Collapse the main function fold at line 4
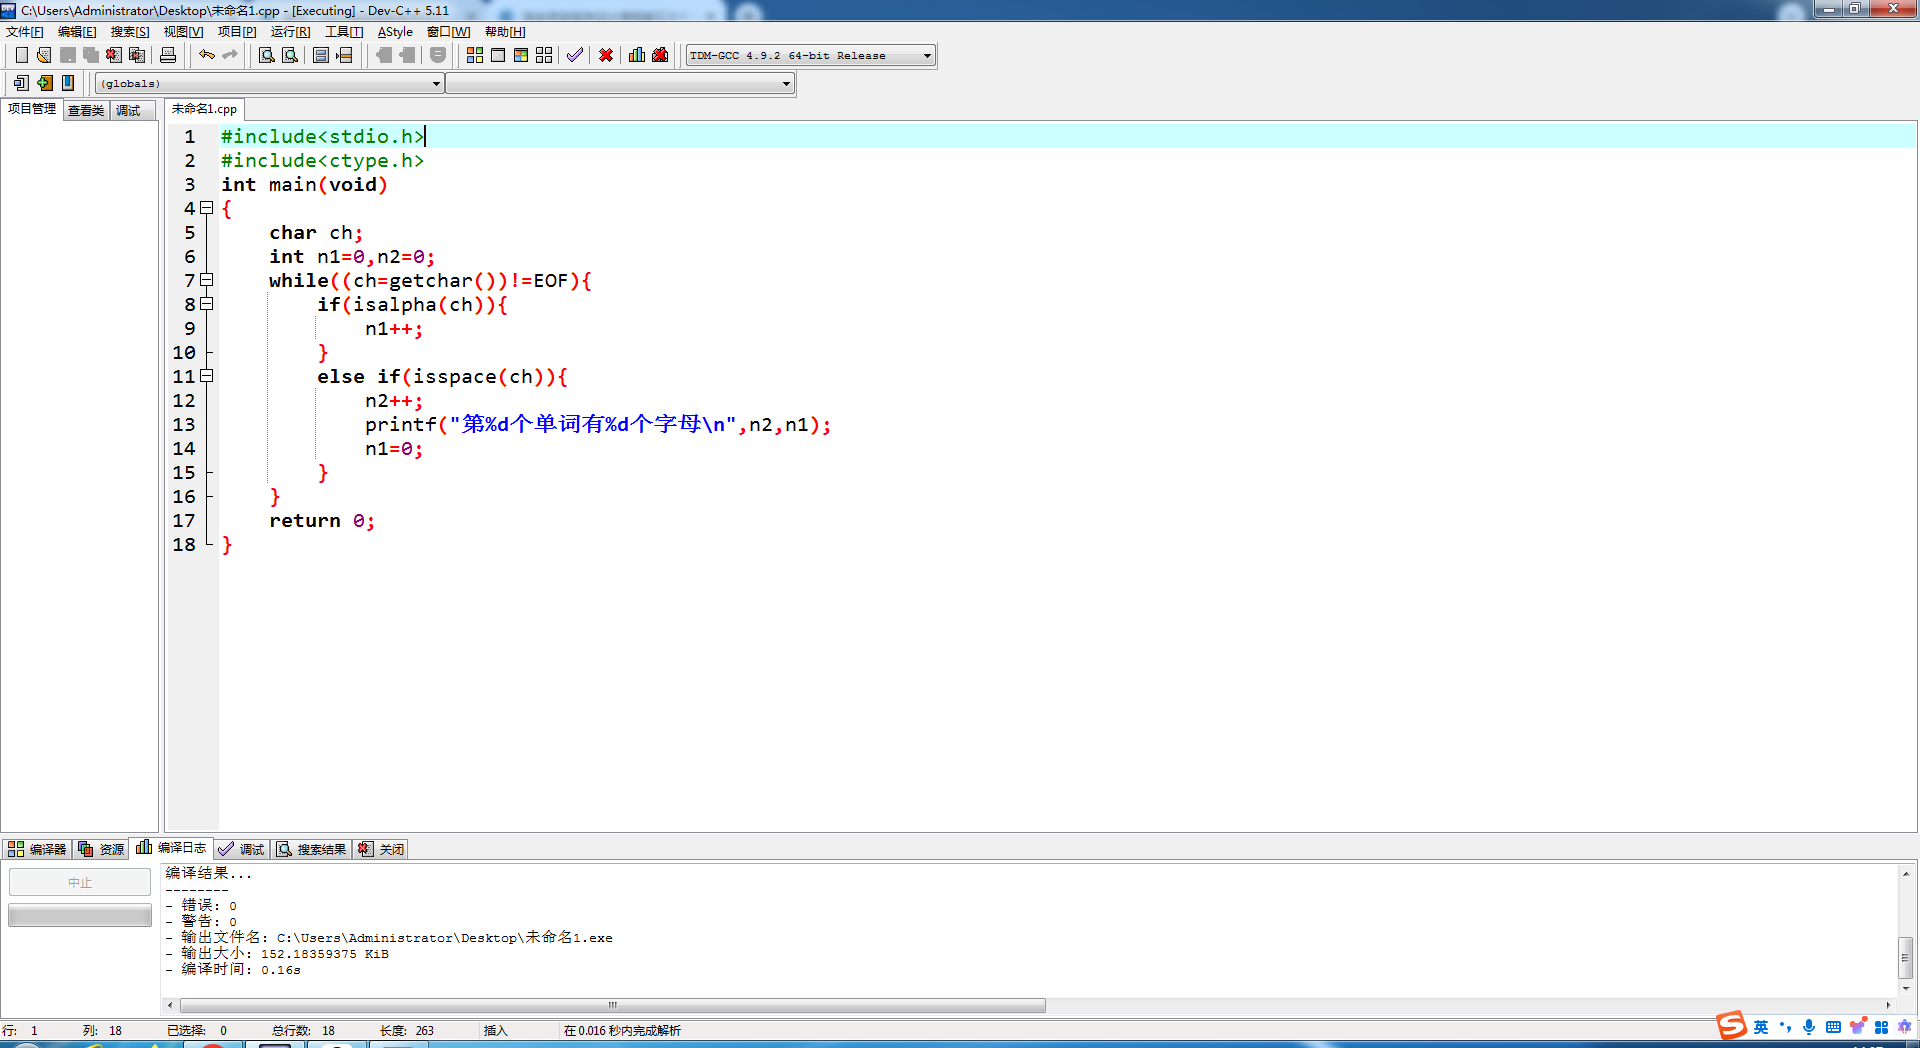Viewport: 1920px width, 1048px height. coord(207,208)
